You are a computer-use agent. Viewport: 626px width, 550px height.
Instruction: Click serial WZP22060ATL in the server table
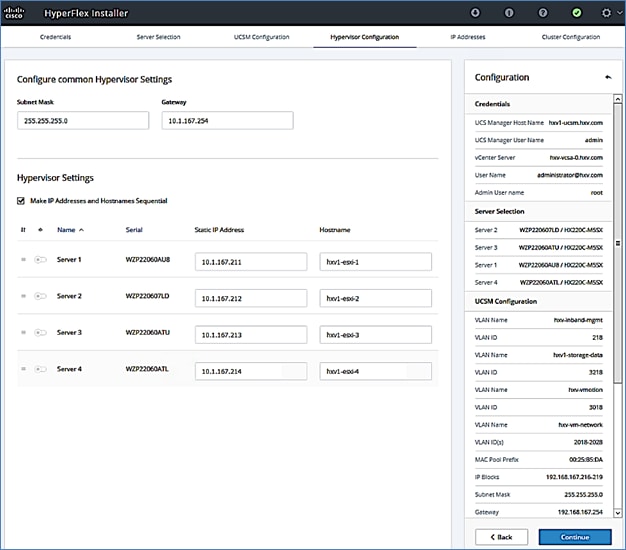click(147, 369)
